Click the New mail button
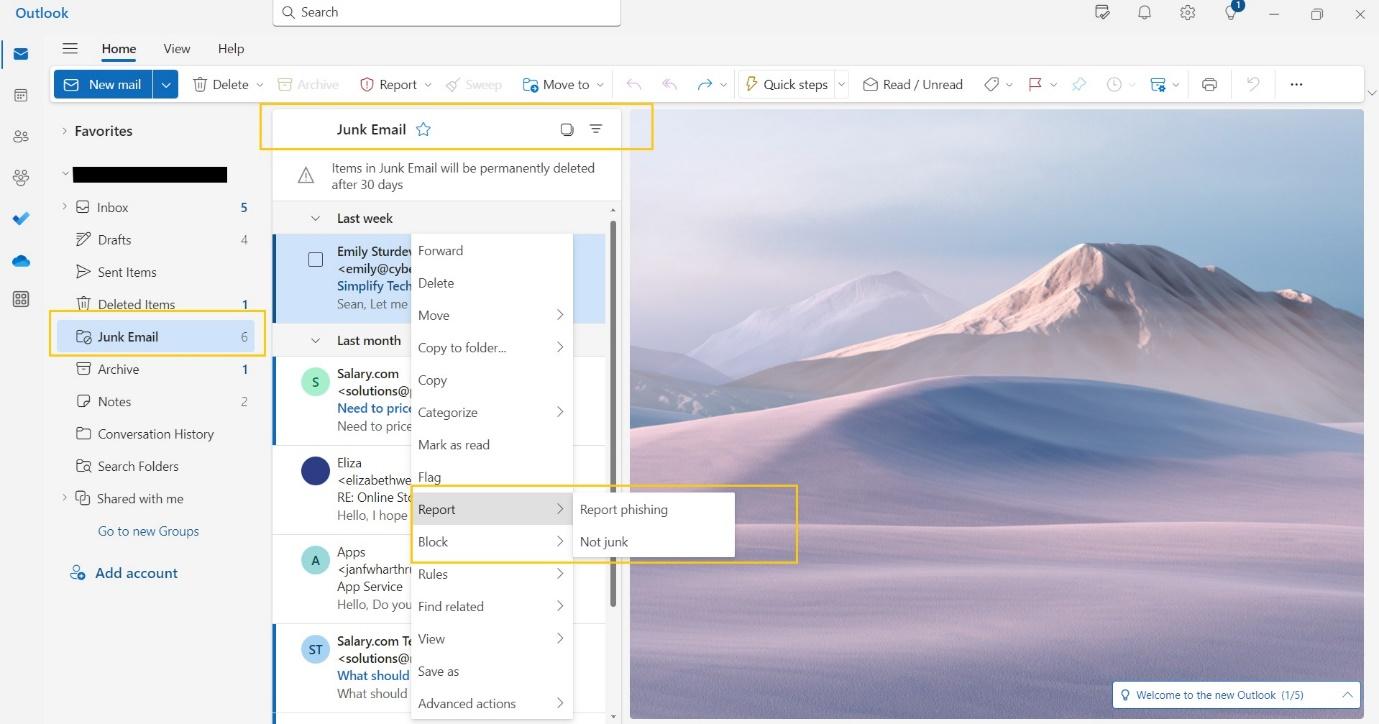 pos(103,84)
